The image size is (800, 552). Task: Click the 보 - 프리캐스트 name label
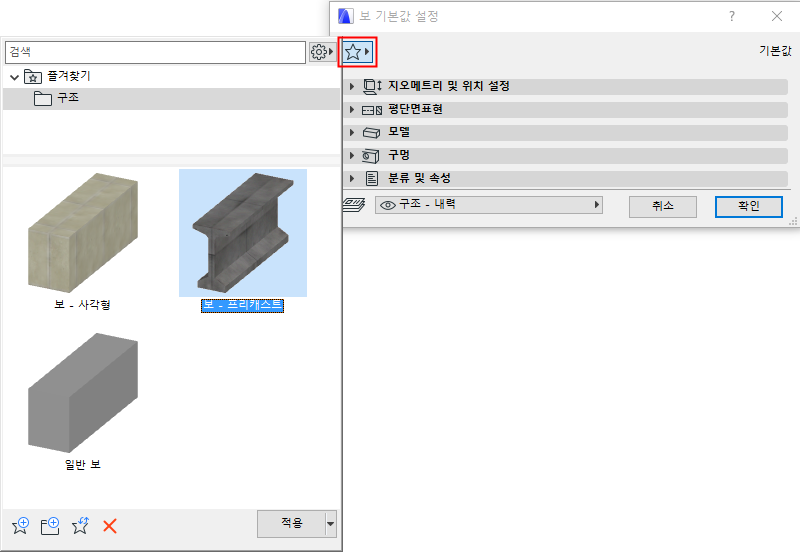[x=242, y=305]
